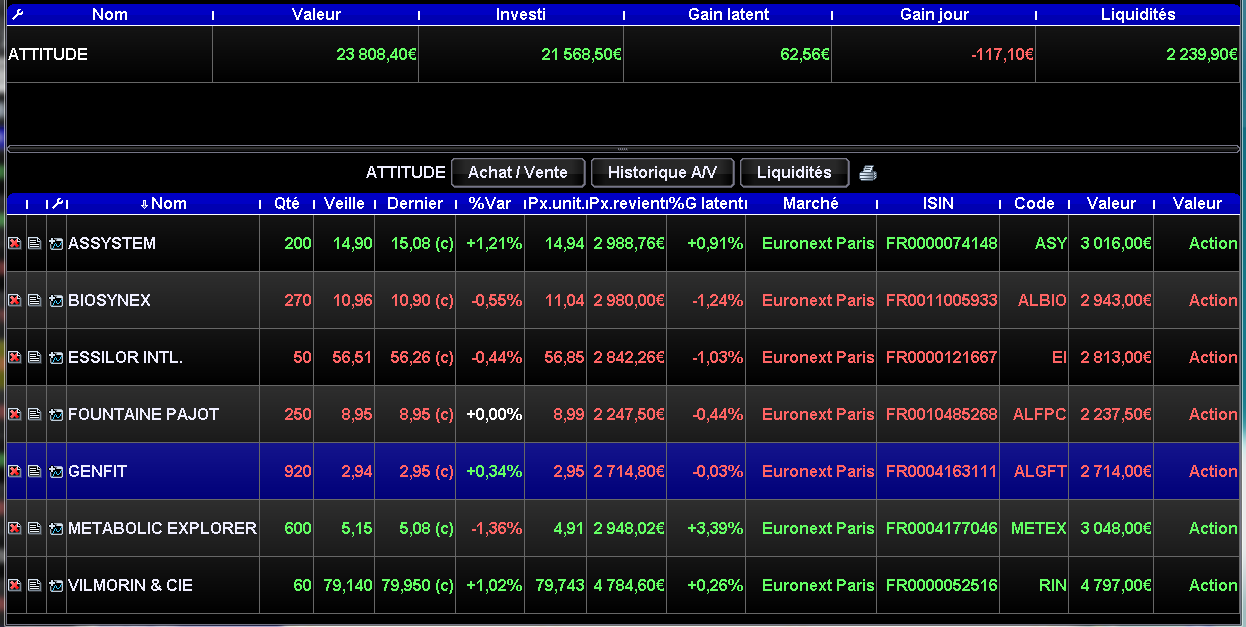Image resolution: width=1246 pixels, height=627 pixels.
Task: Sort by the Veille column header
Action: [345, 203]
